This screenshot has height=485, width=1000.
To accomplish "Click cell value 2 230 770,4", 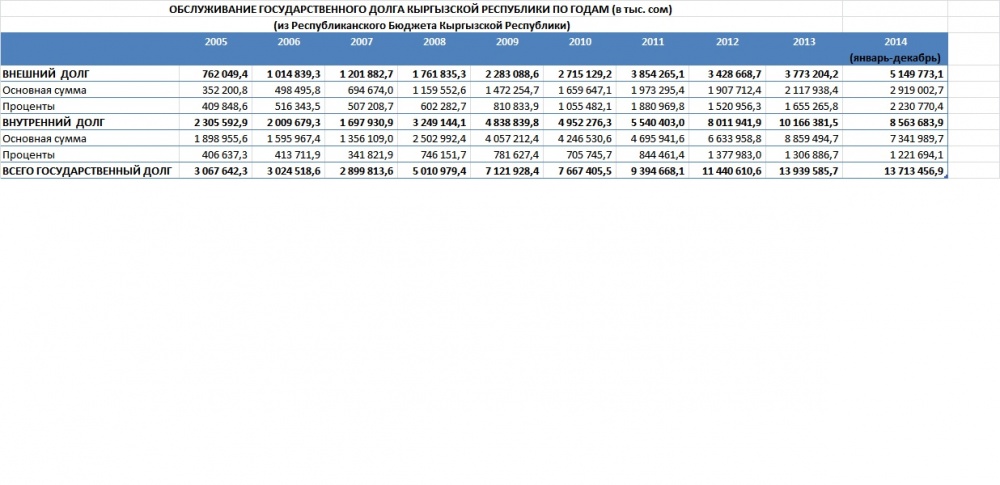I will 917,106.
